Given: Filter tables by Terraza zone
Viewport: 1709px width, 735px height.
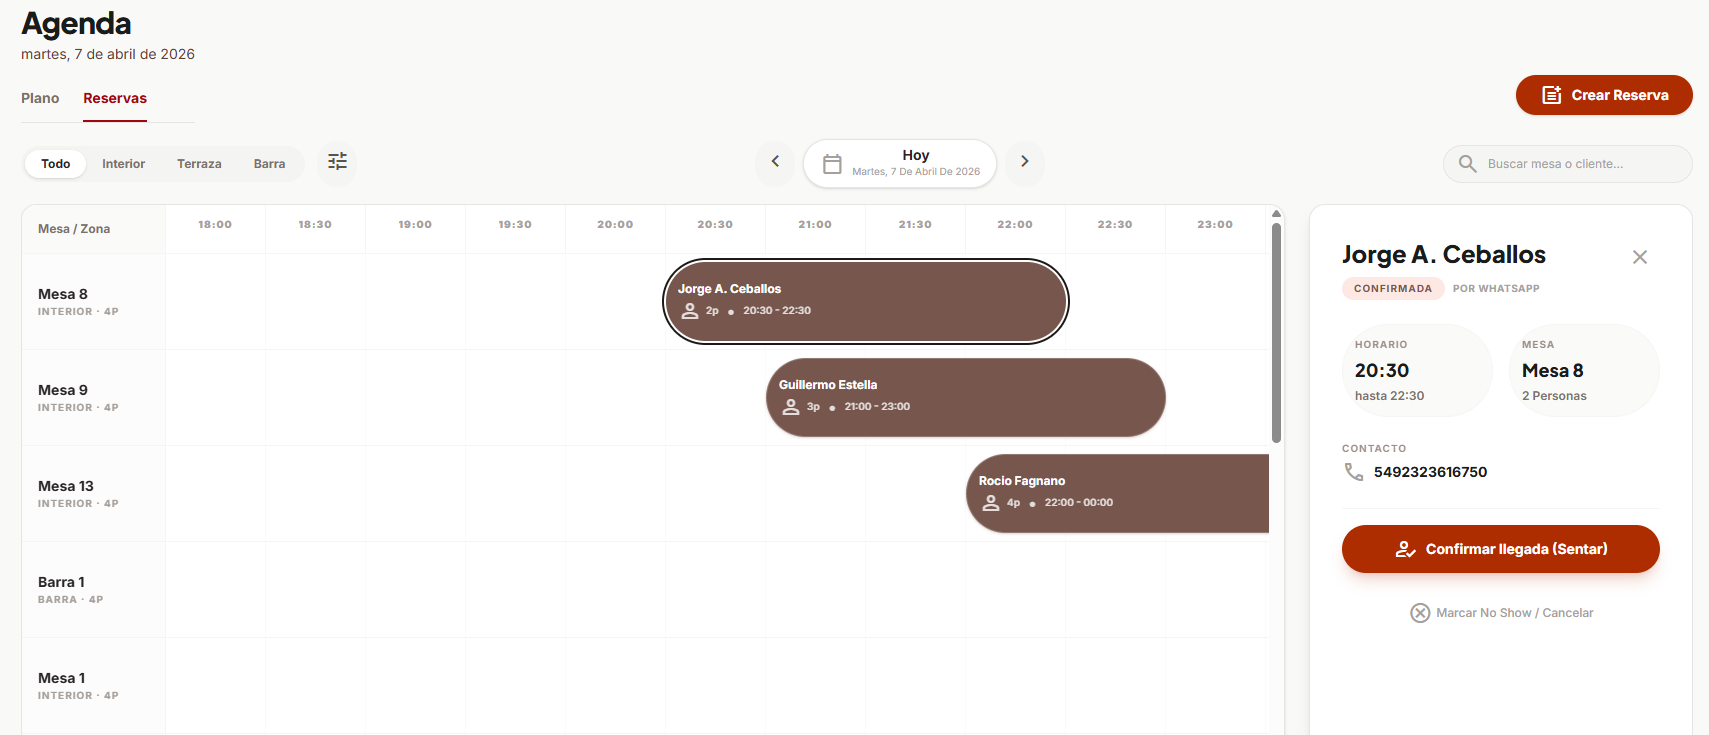Looking at the screenshot, I should pyautogui.click(x=199, y=164).
